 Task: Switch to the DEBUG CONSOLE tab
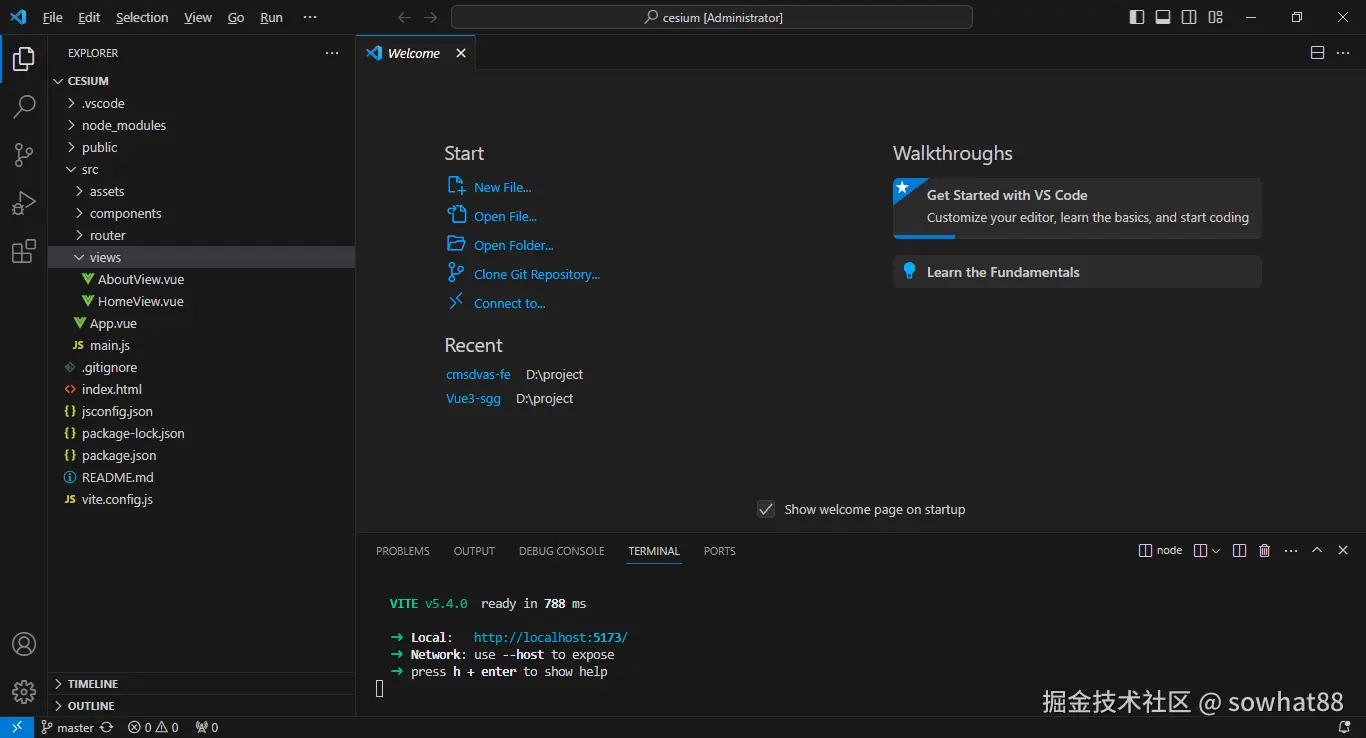pos(561,551)
